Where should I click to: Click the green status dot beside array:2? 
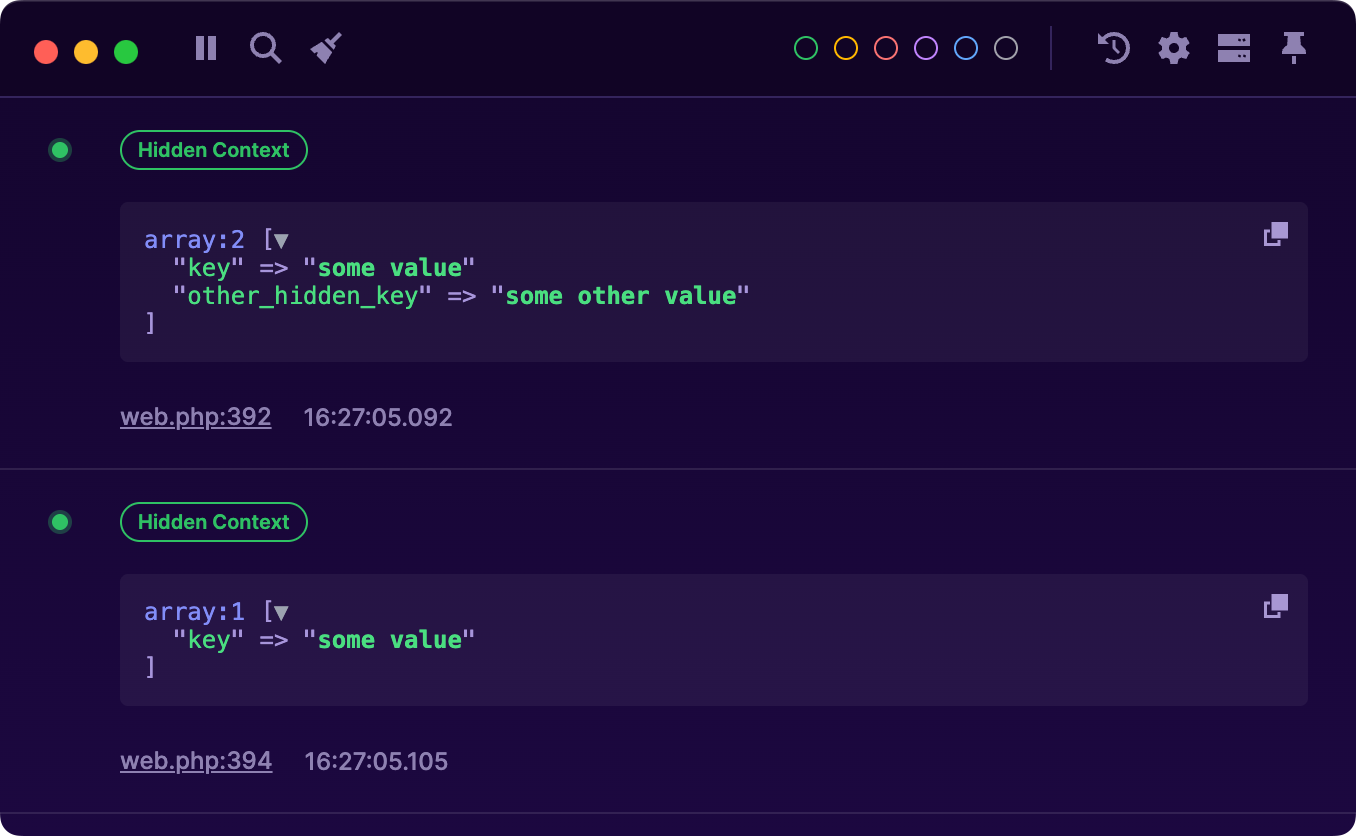60,149
